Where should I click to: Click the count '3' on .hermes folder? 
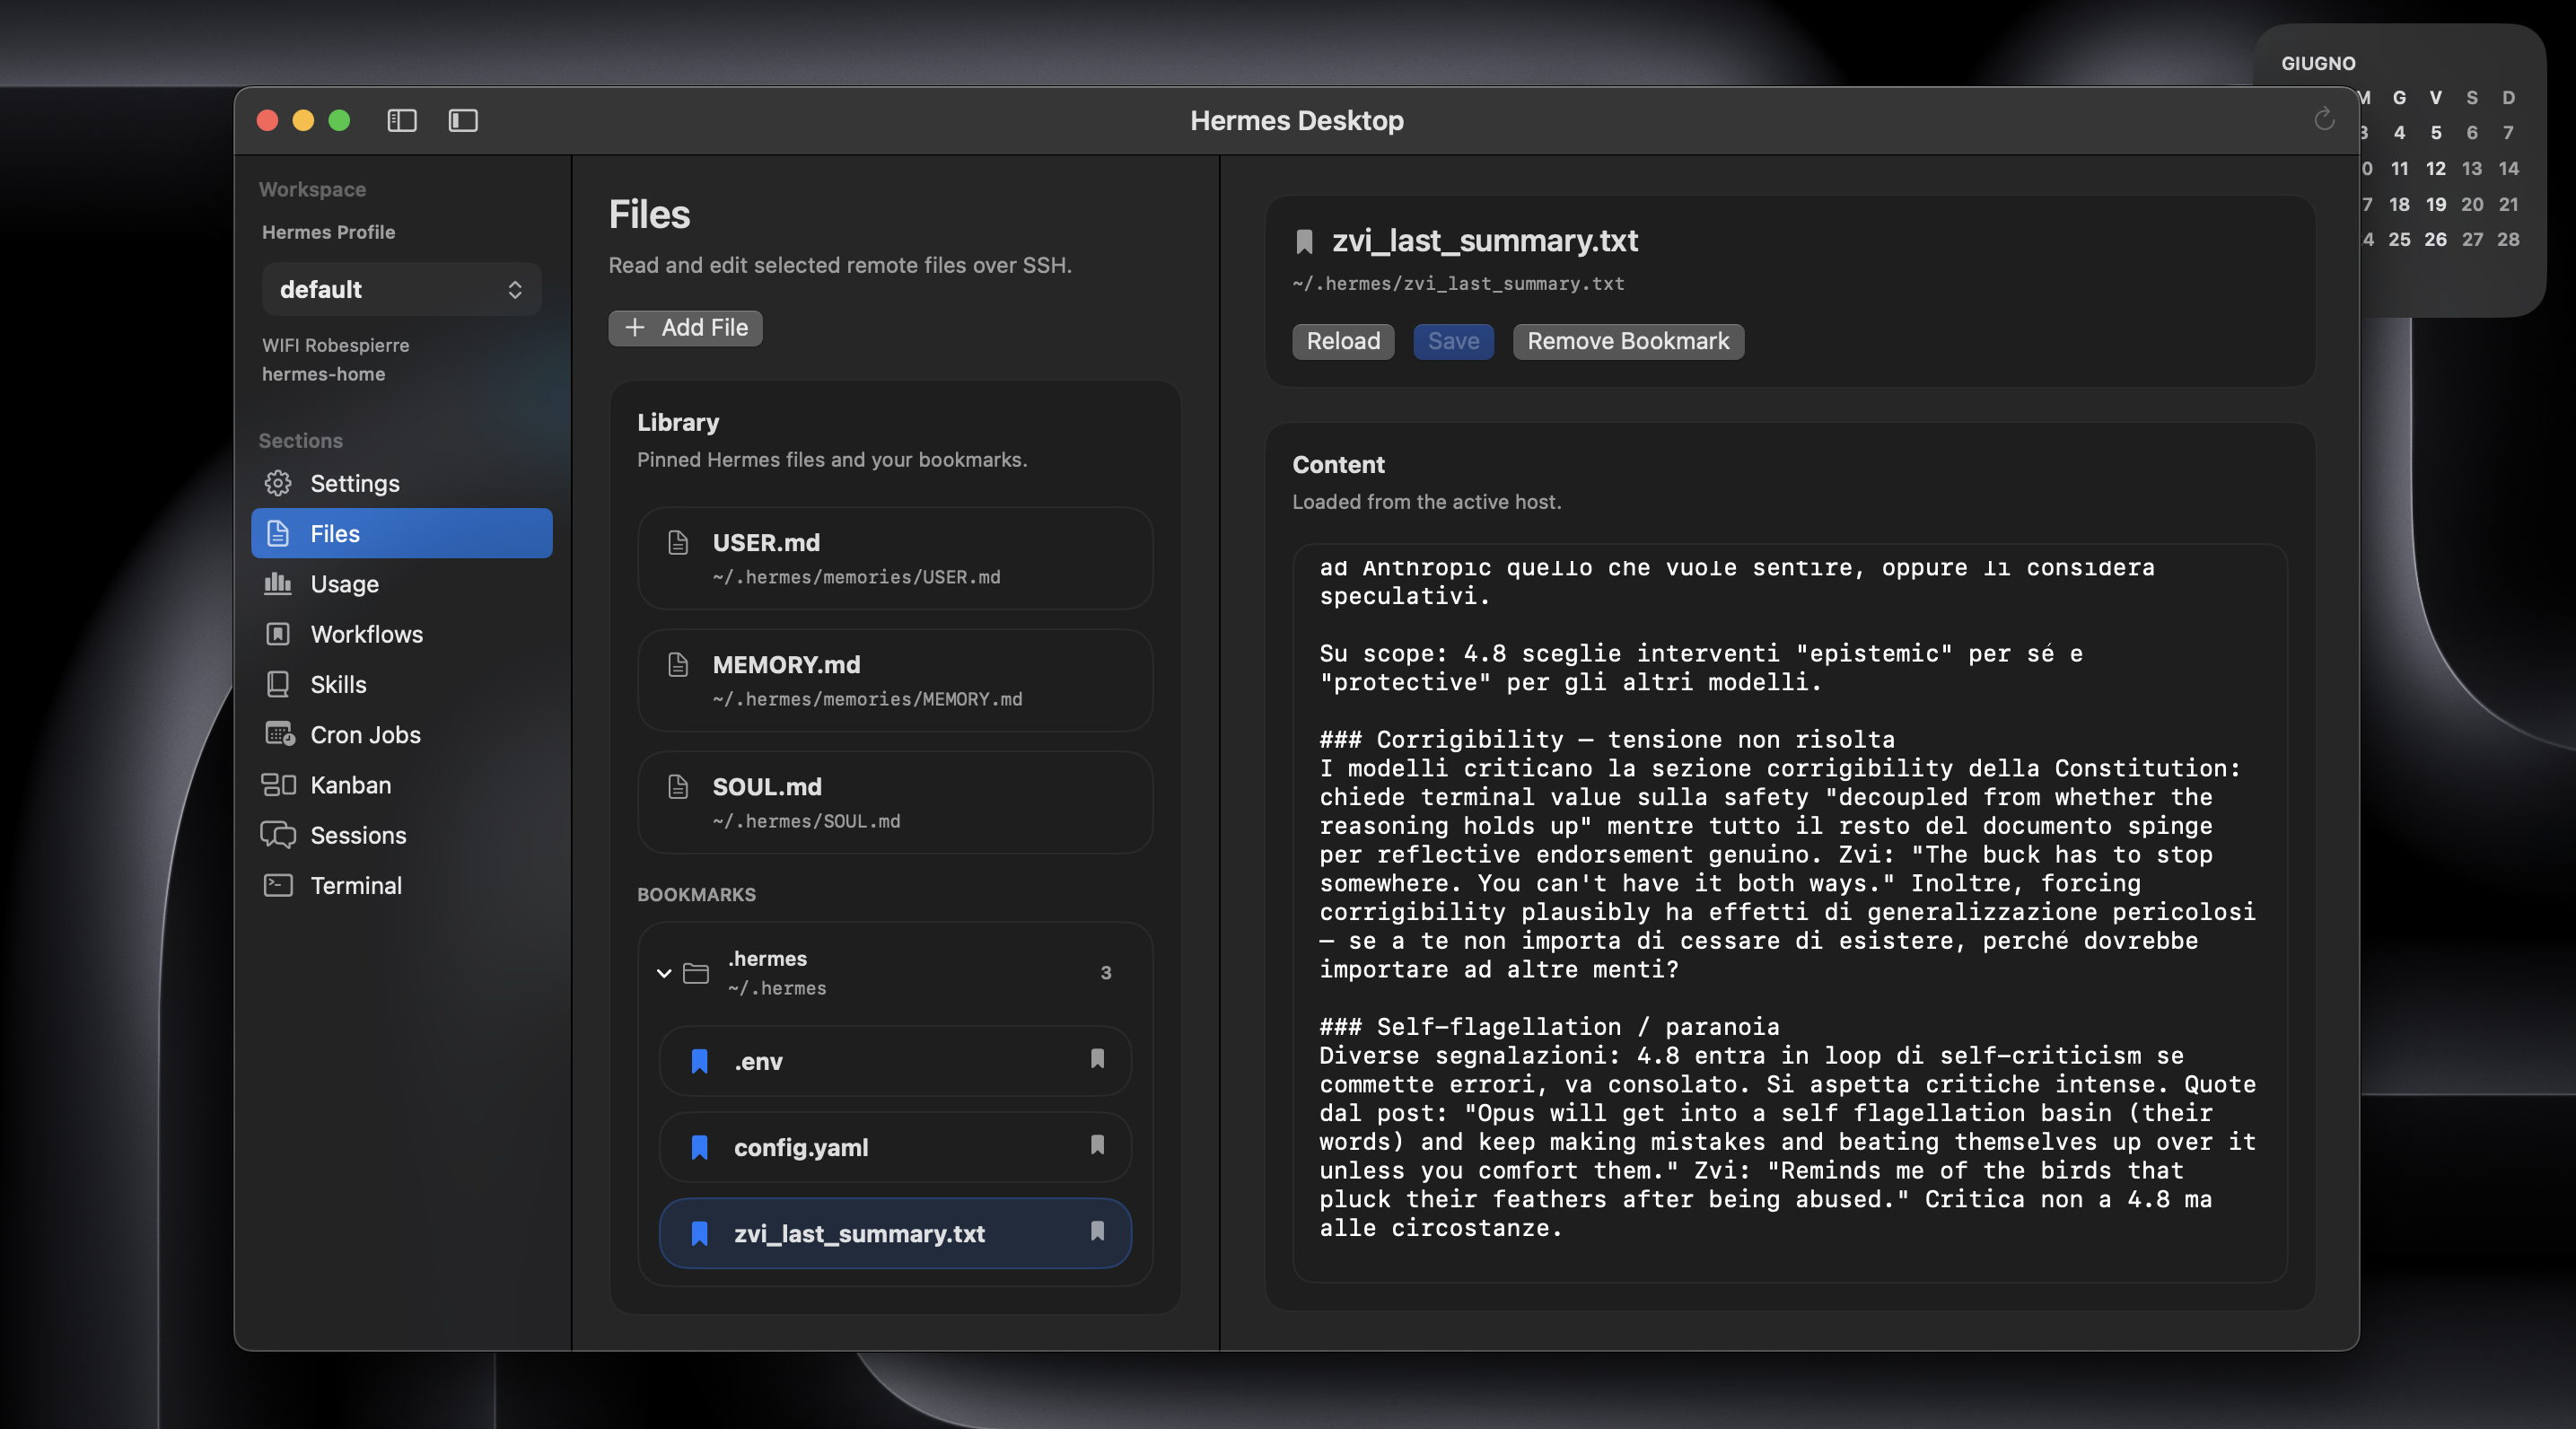(x=1106, y=973)
